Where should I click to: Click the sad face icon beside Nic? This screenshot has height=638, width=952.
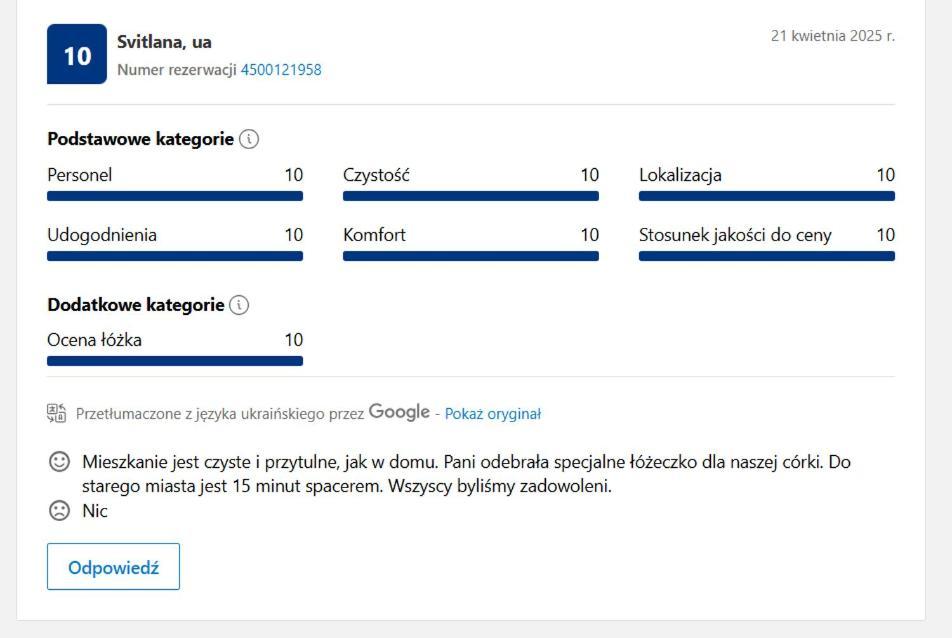tap(60, 511)
